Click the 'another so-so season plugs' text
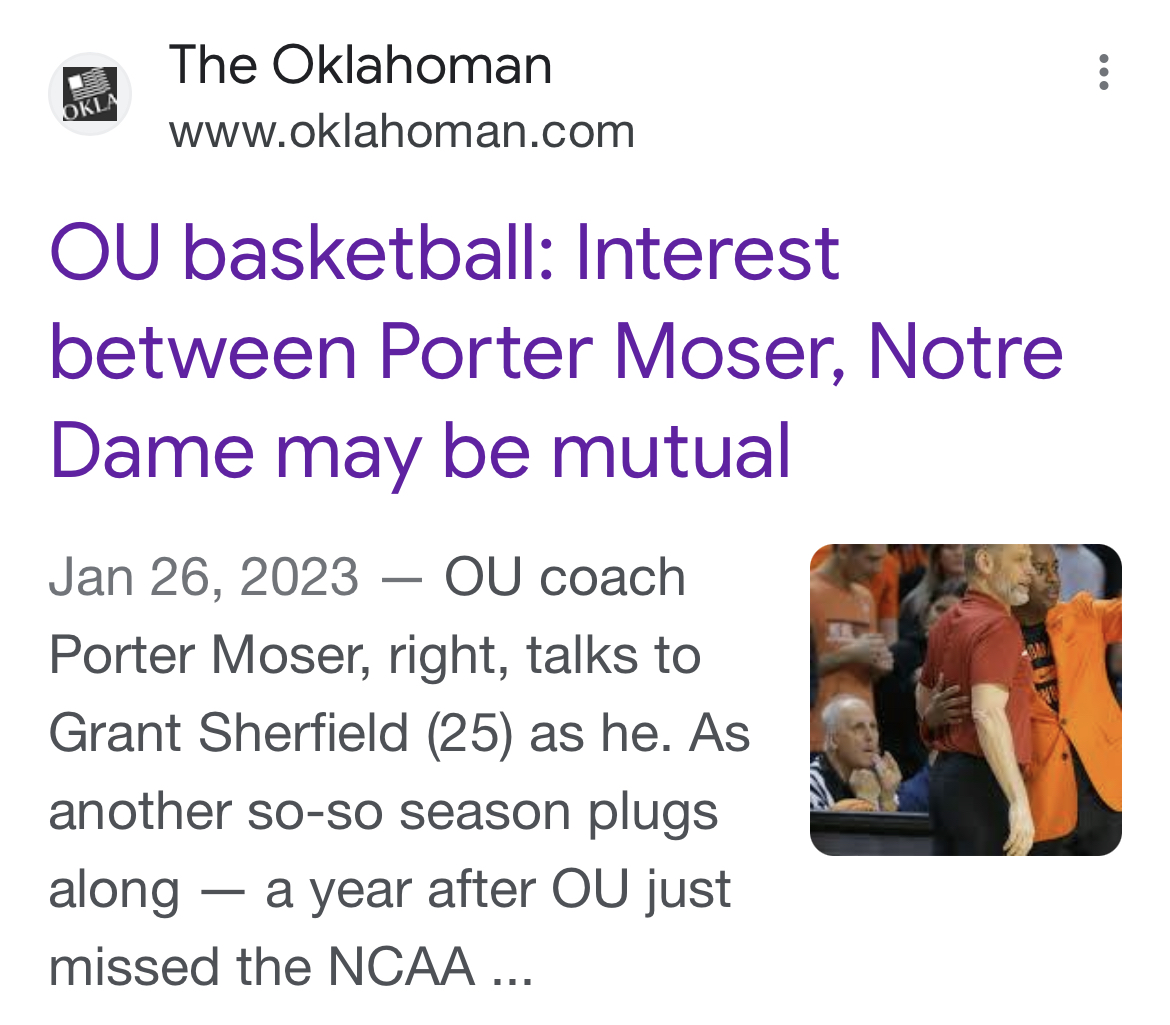 [384, 812]
